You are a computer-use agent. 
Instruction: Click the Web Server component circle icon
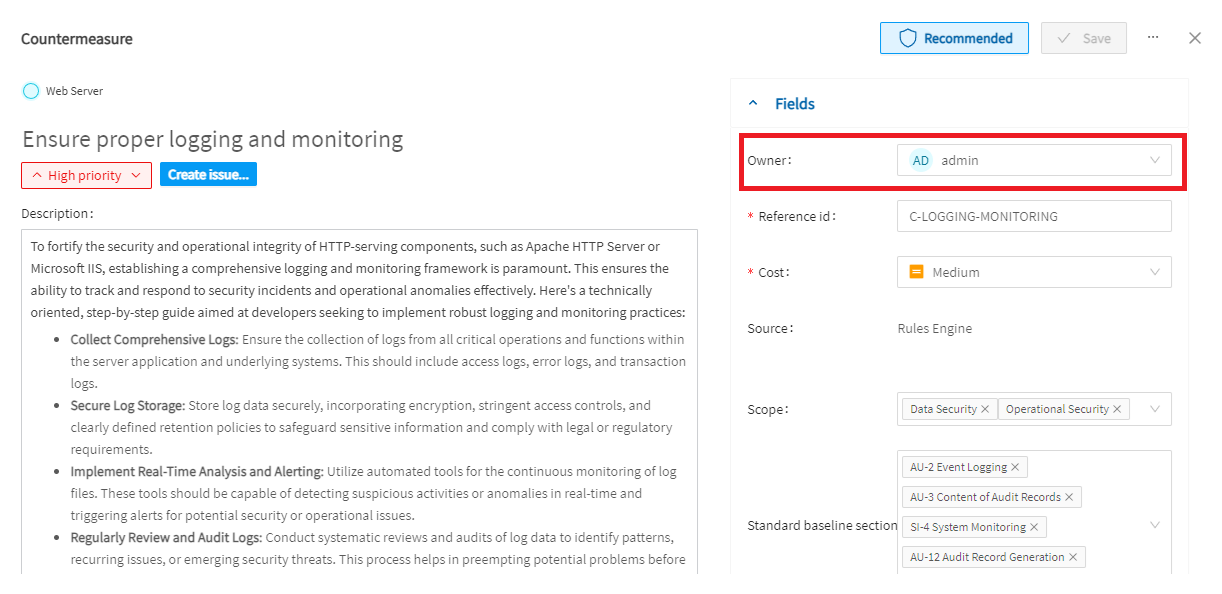[x=31, y=91]
